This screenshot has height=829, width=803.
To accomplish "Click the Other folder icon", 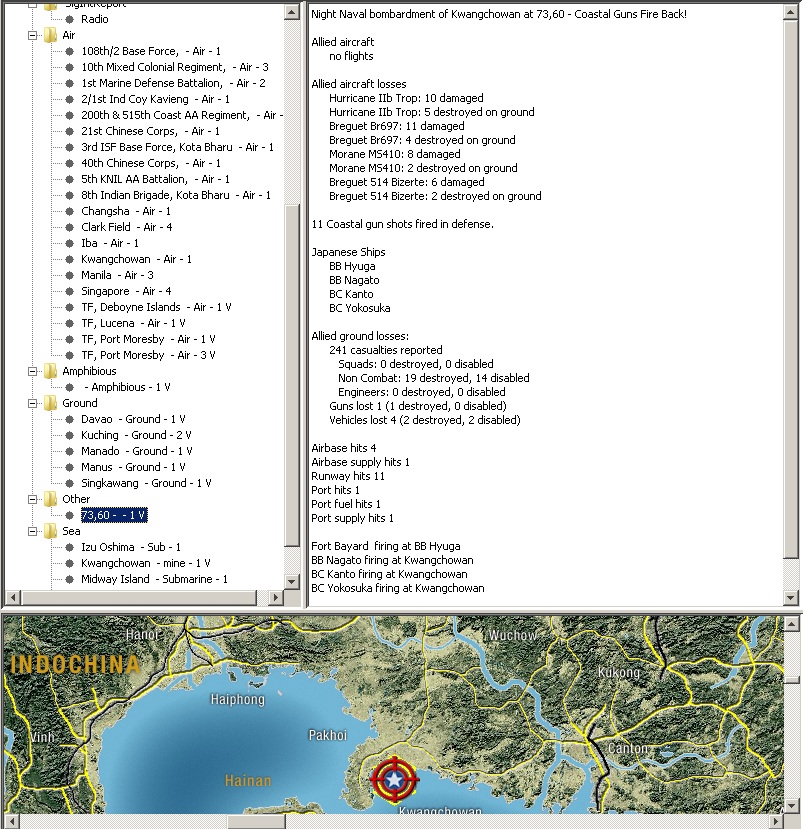I will (x=50, y=499).
